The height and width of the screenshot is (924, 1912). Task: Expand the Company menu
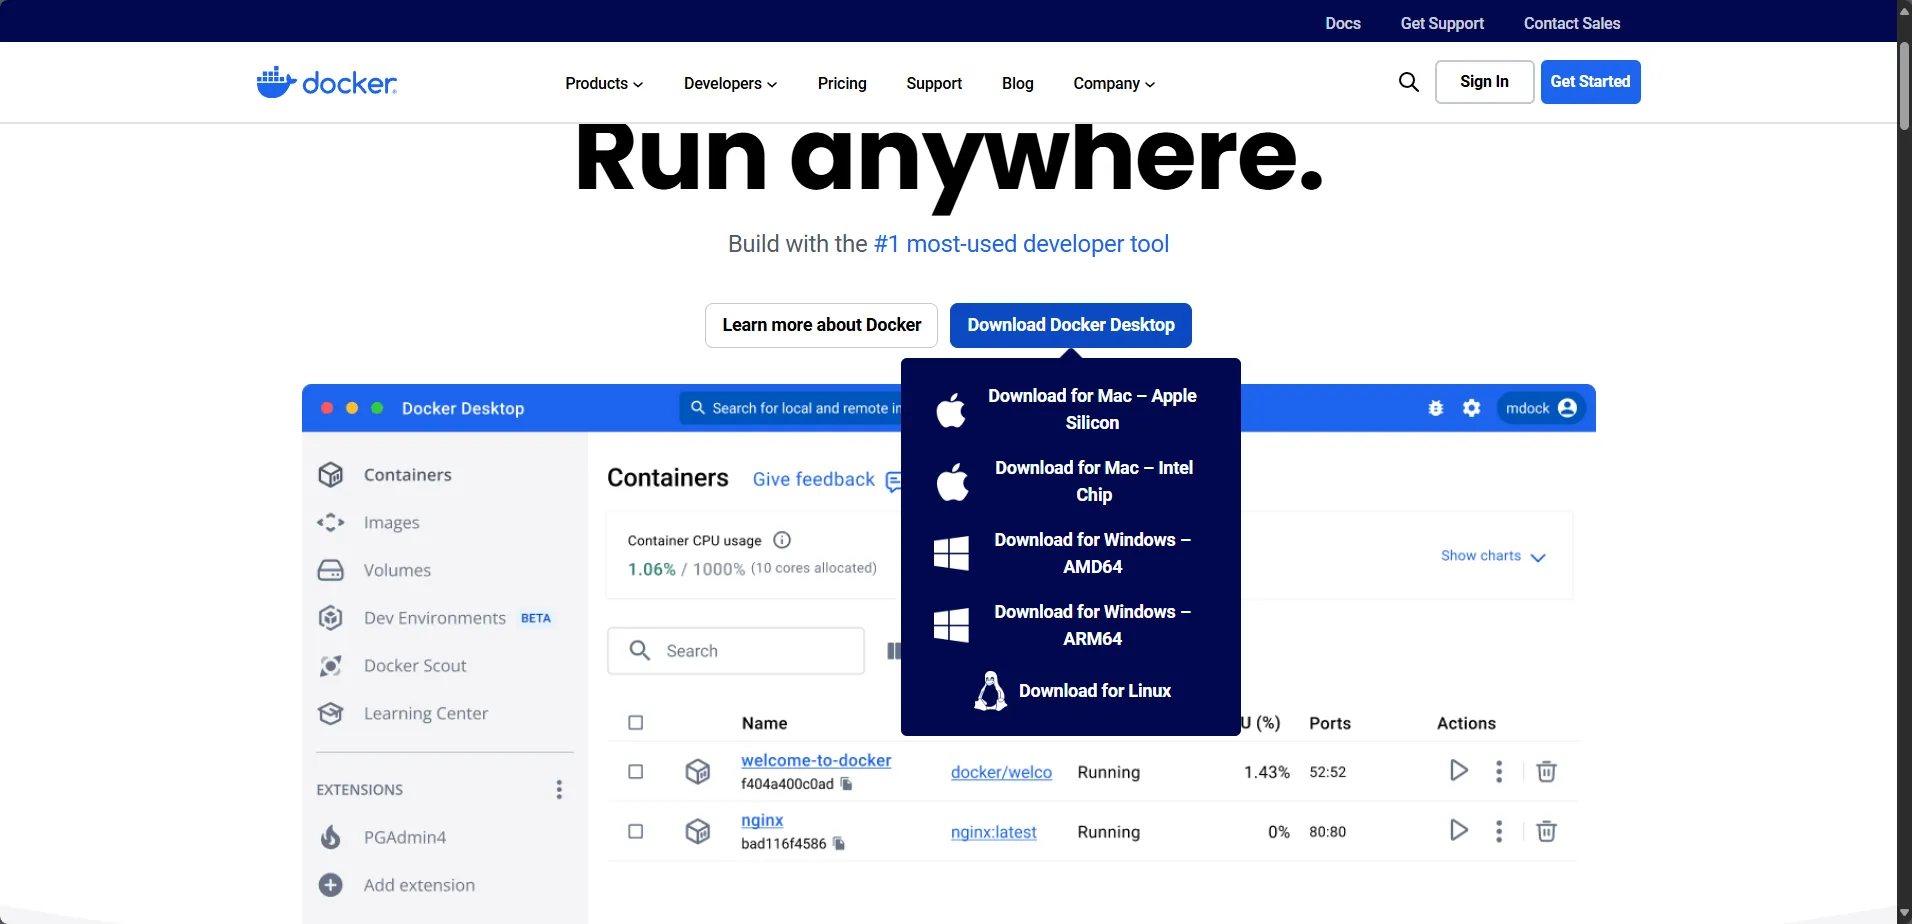click(1114, 84)
